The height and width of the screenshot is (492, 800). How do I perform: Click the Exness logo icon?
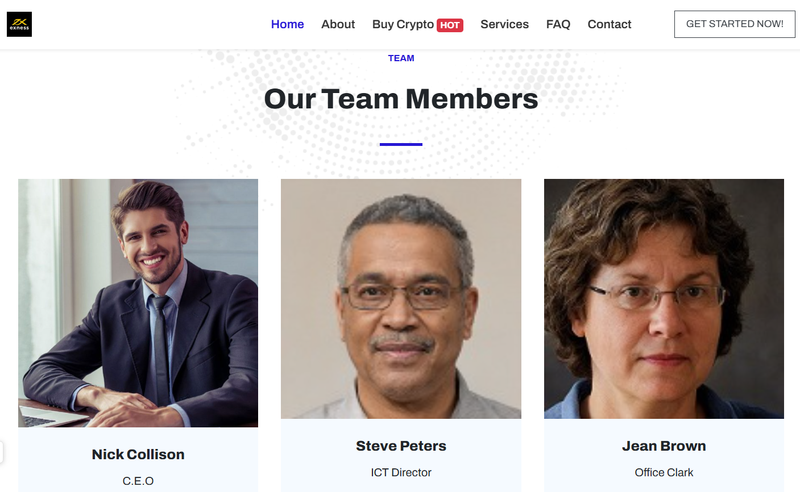click(19, 24)
